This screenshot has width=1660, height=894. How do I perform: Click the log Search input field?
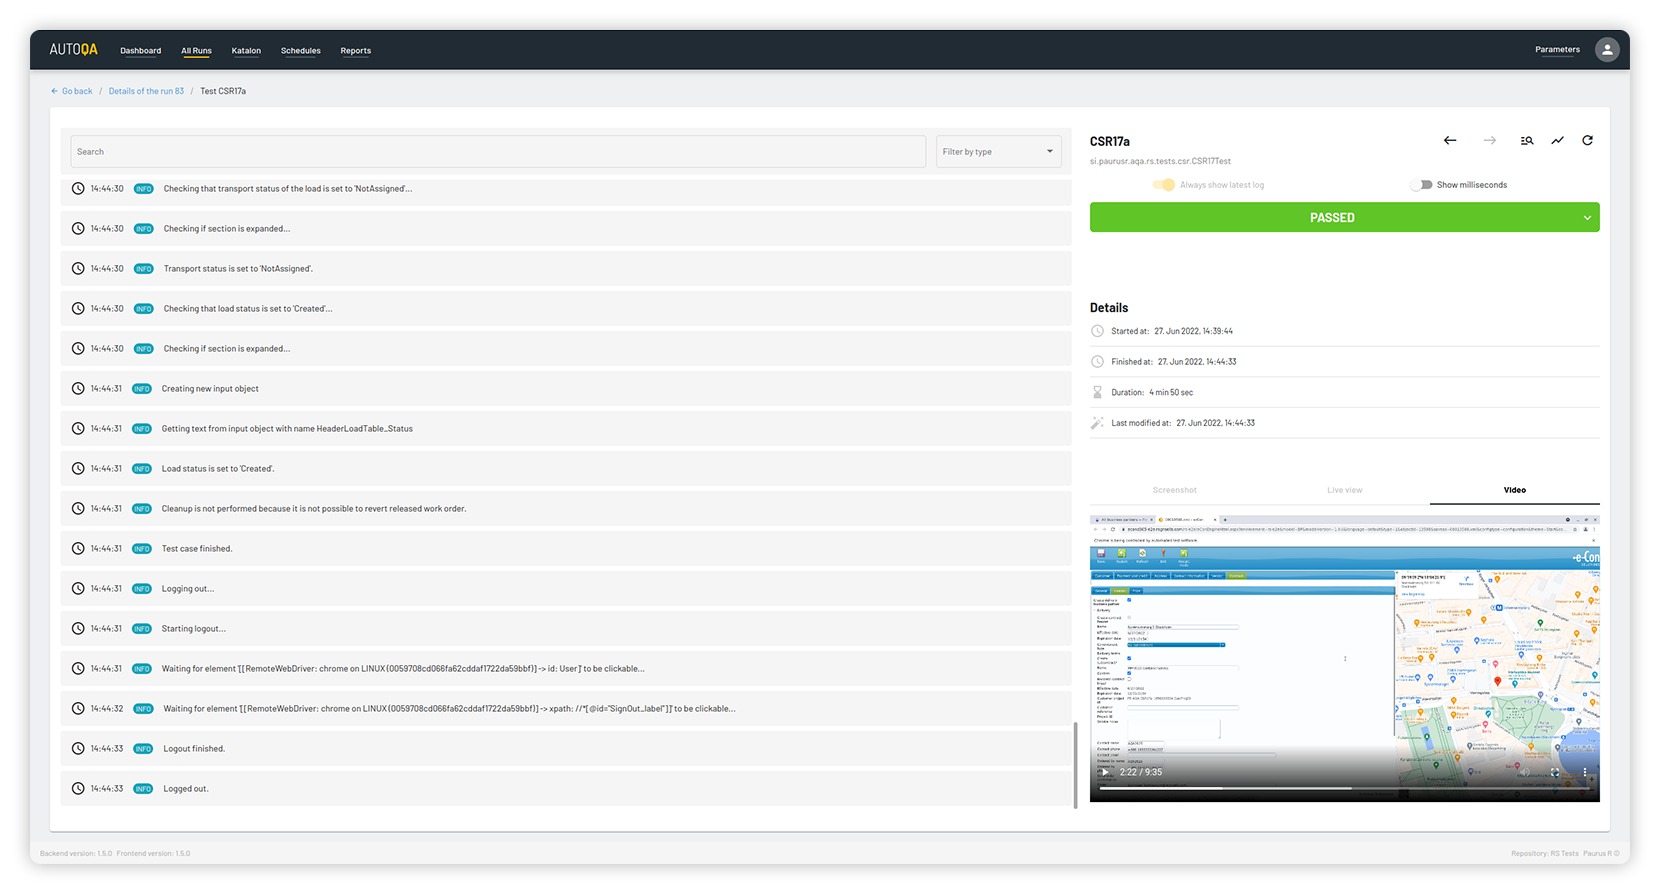tap(498, 152)
